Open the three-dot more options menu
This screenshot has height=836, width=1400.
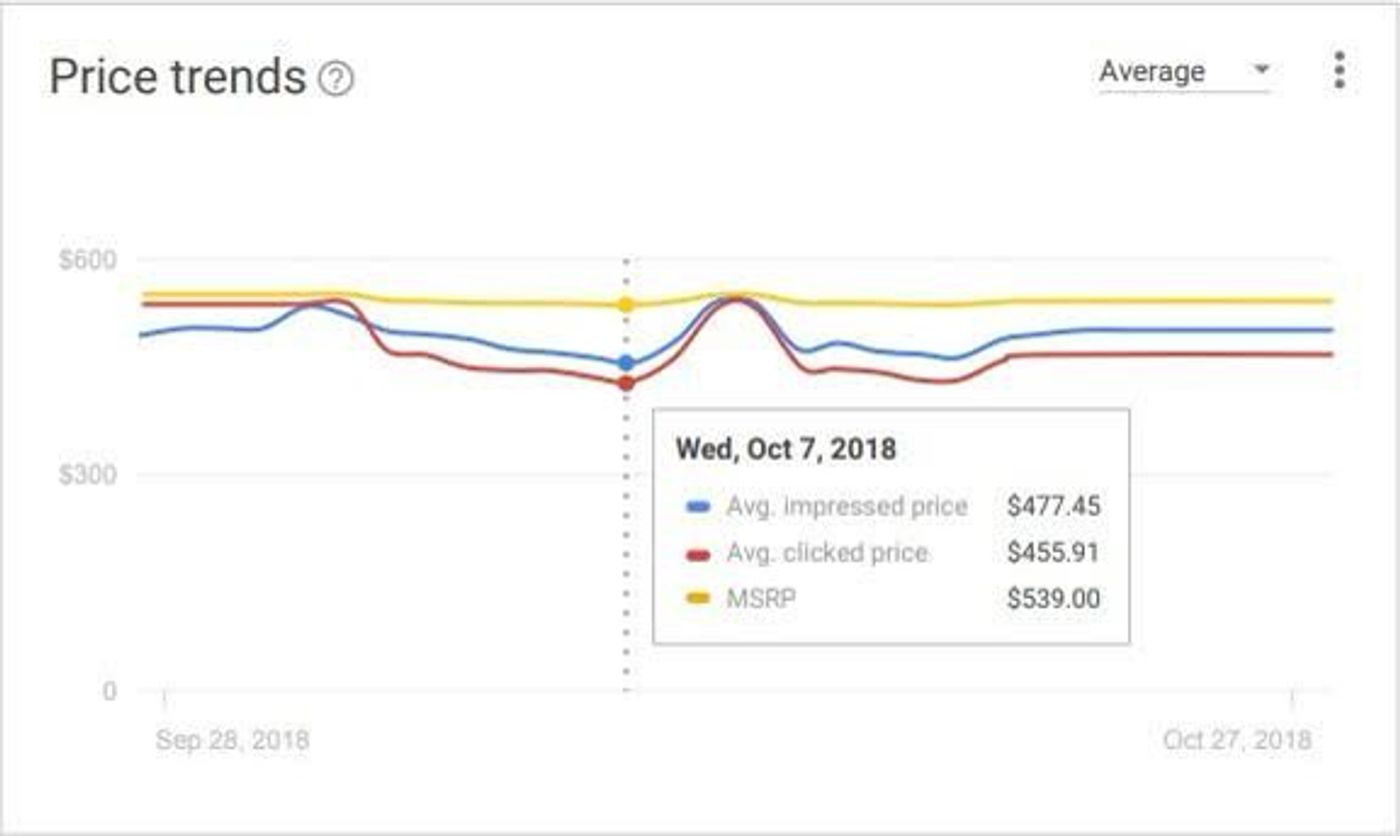click(x=1339, y=70)
